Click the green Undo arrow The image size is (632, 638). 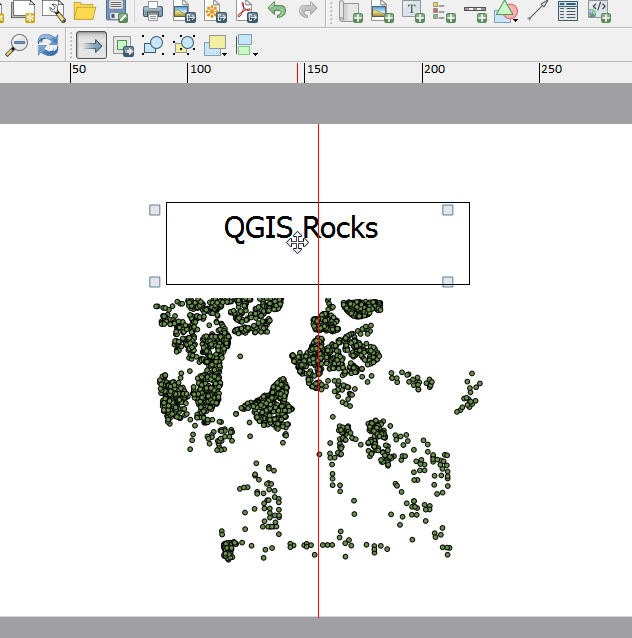277,12
